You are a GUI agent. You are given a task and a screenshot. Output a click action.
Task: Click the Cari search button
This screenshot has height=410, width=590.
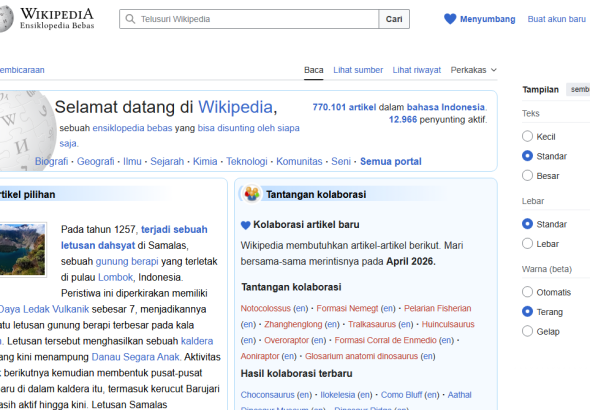pos(394,19)
